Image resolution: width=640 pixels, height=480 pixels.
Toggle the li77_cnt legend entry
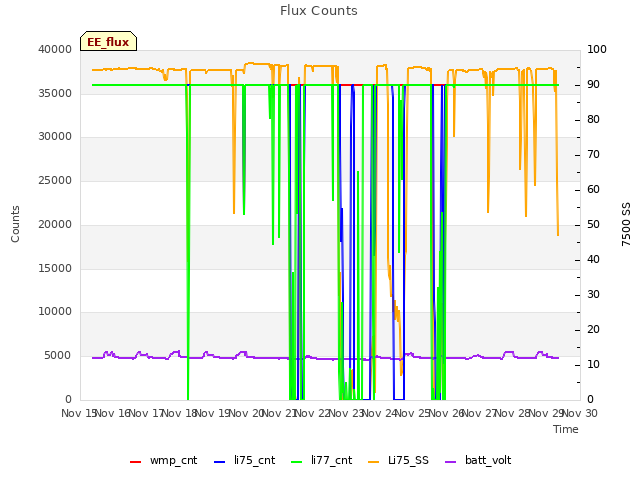322,460
